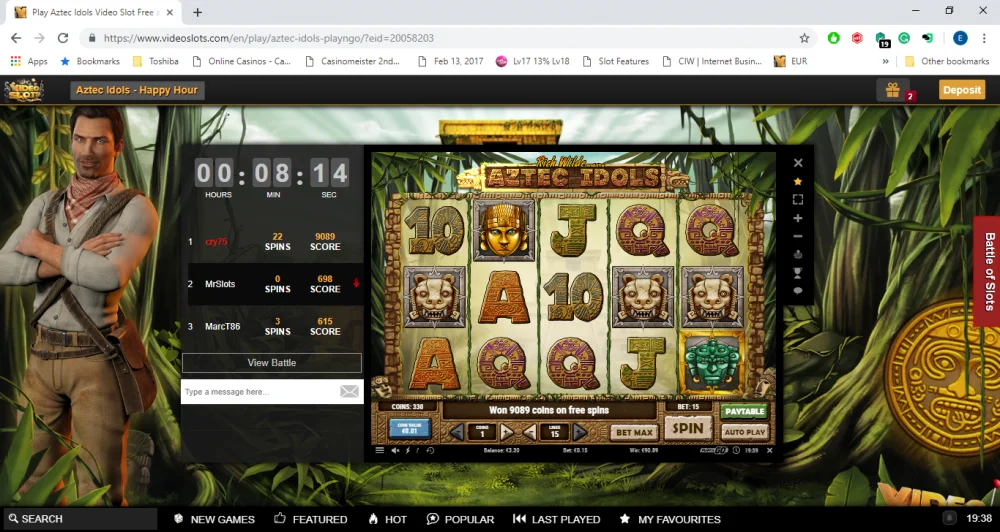Click the green thumbs-up extension icon
The height and width of the screenshot is (532, 1000).
point(834,38)
